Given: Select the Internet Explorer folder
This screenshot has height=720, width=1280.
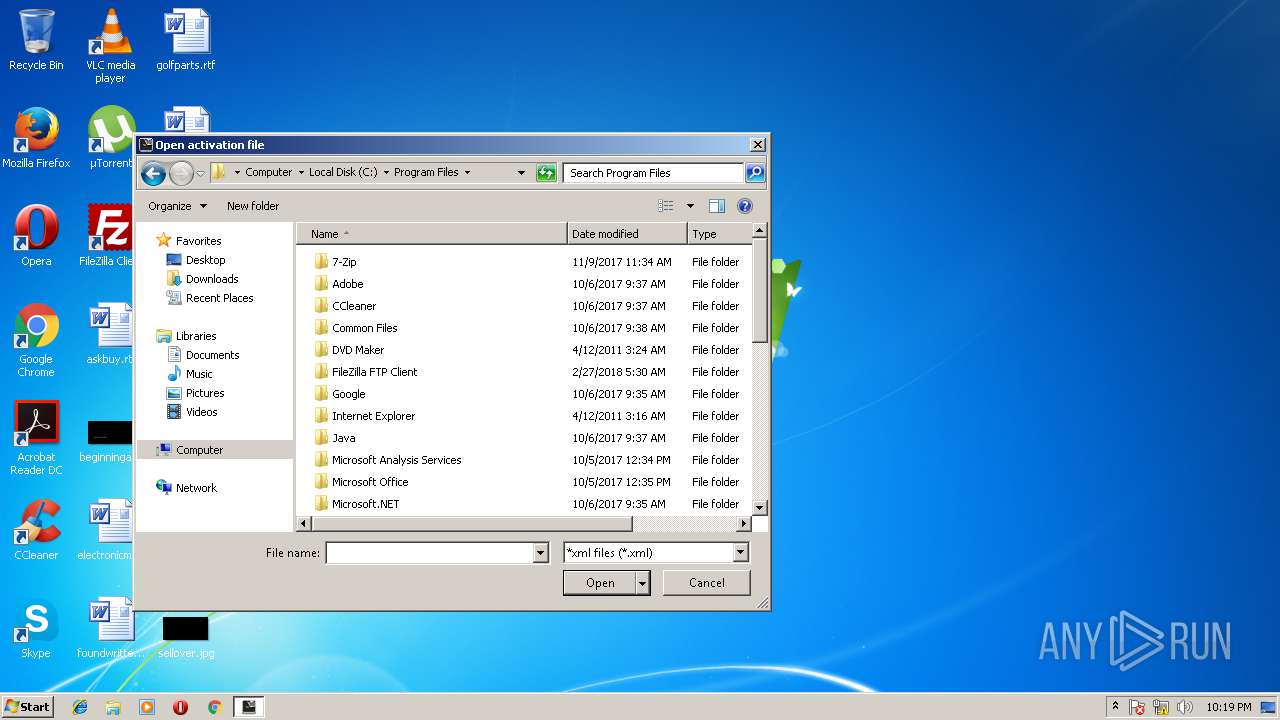Looking at the screenshot, I should (373, 416).
